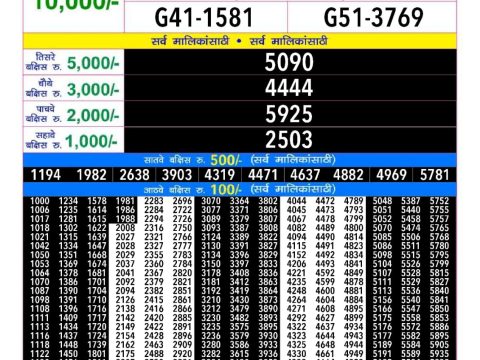This screenshot has width=480, height=360.
Task: Click number 5191 in the 100 prize table
Action: click(x=382, y=354)
